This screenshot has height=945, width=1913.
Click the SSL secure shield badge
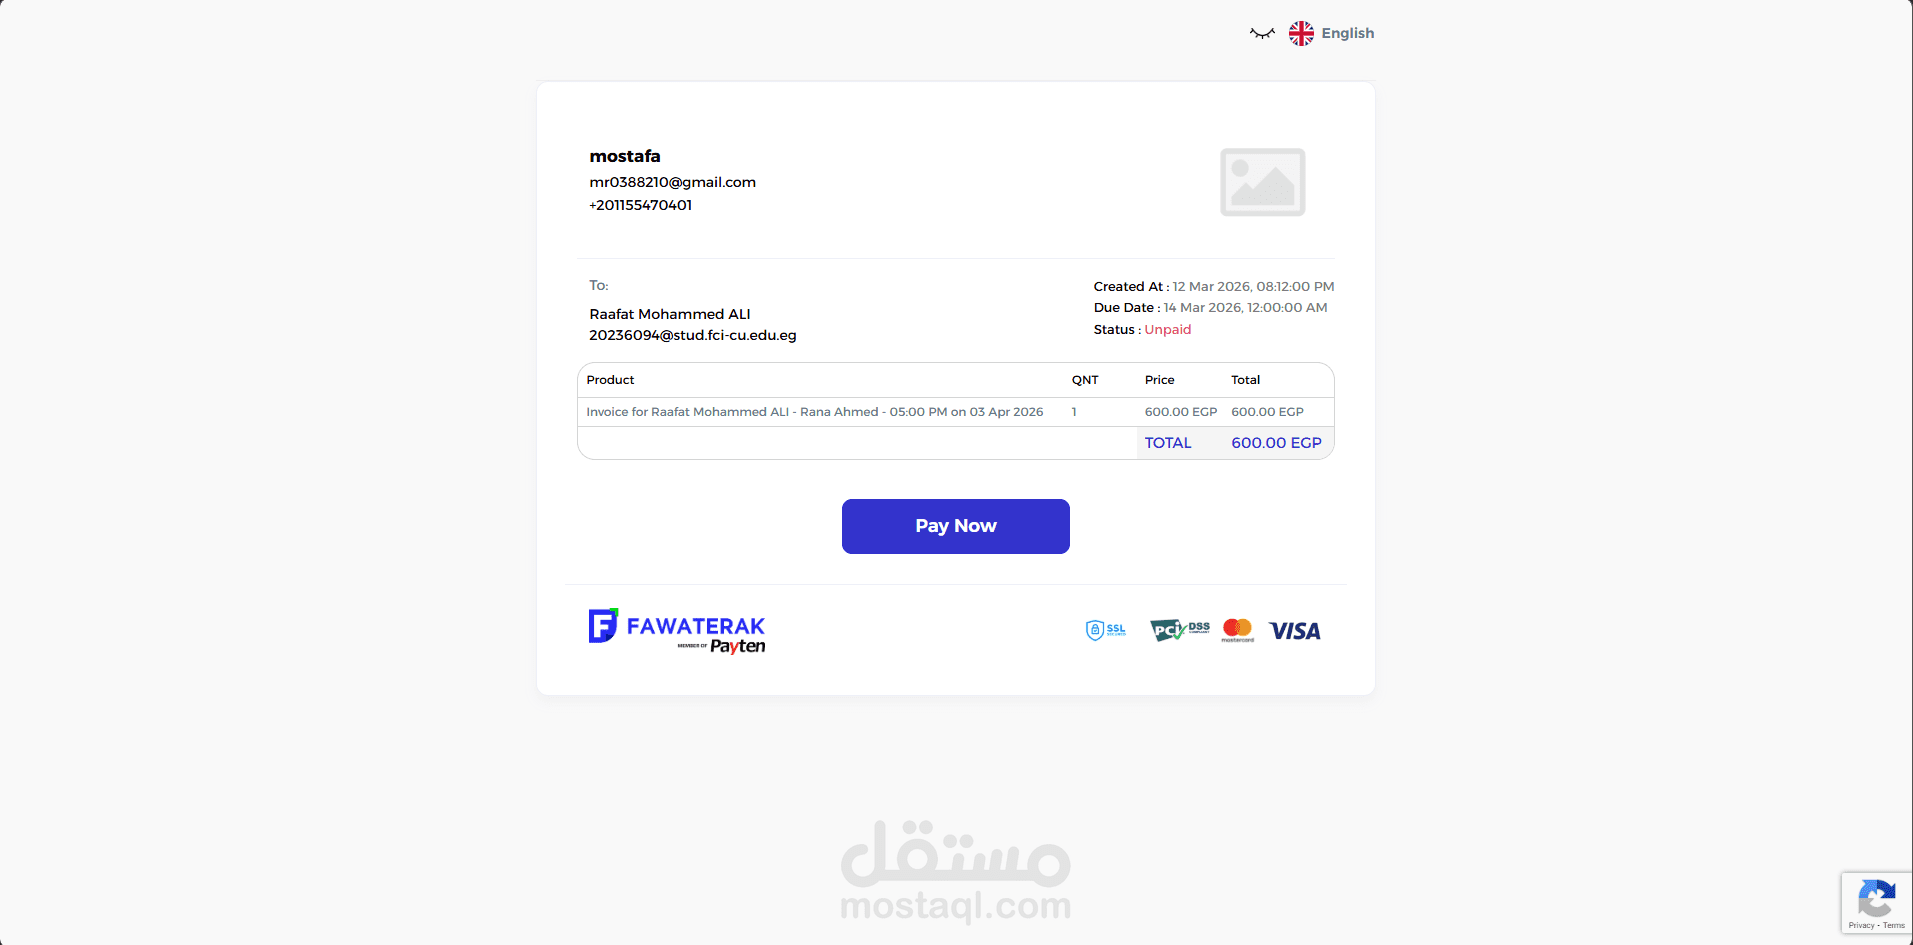[x=1106, y=630]
